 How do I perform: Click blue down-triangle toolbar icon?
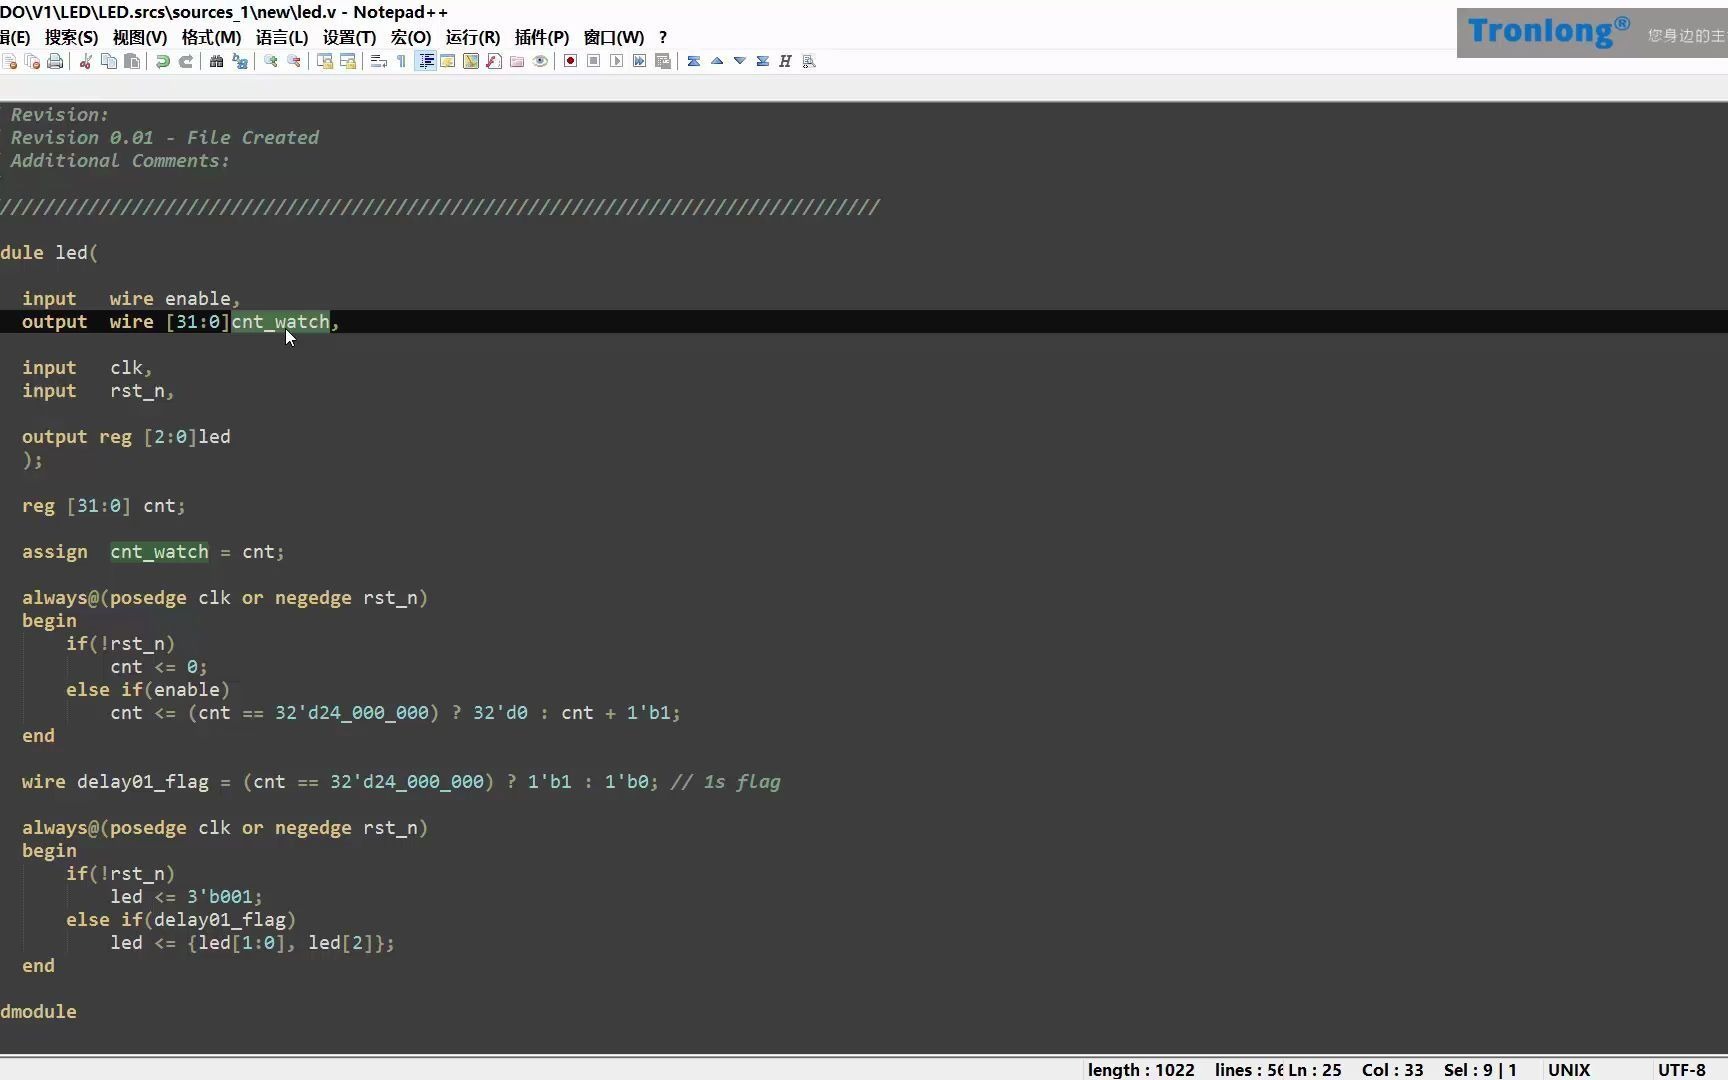[740, 62]
